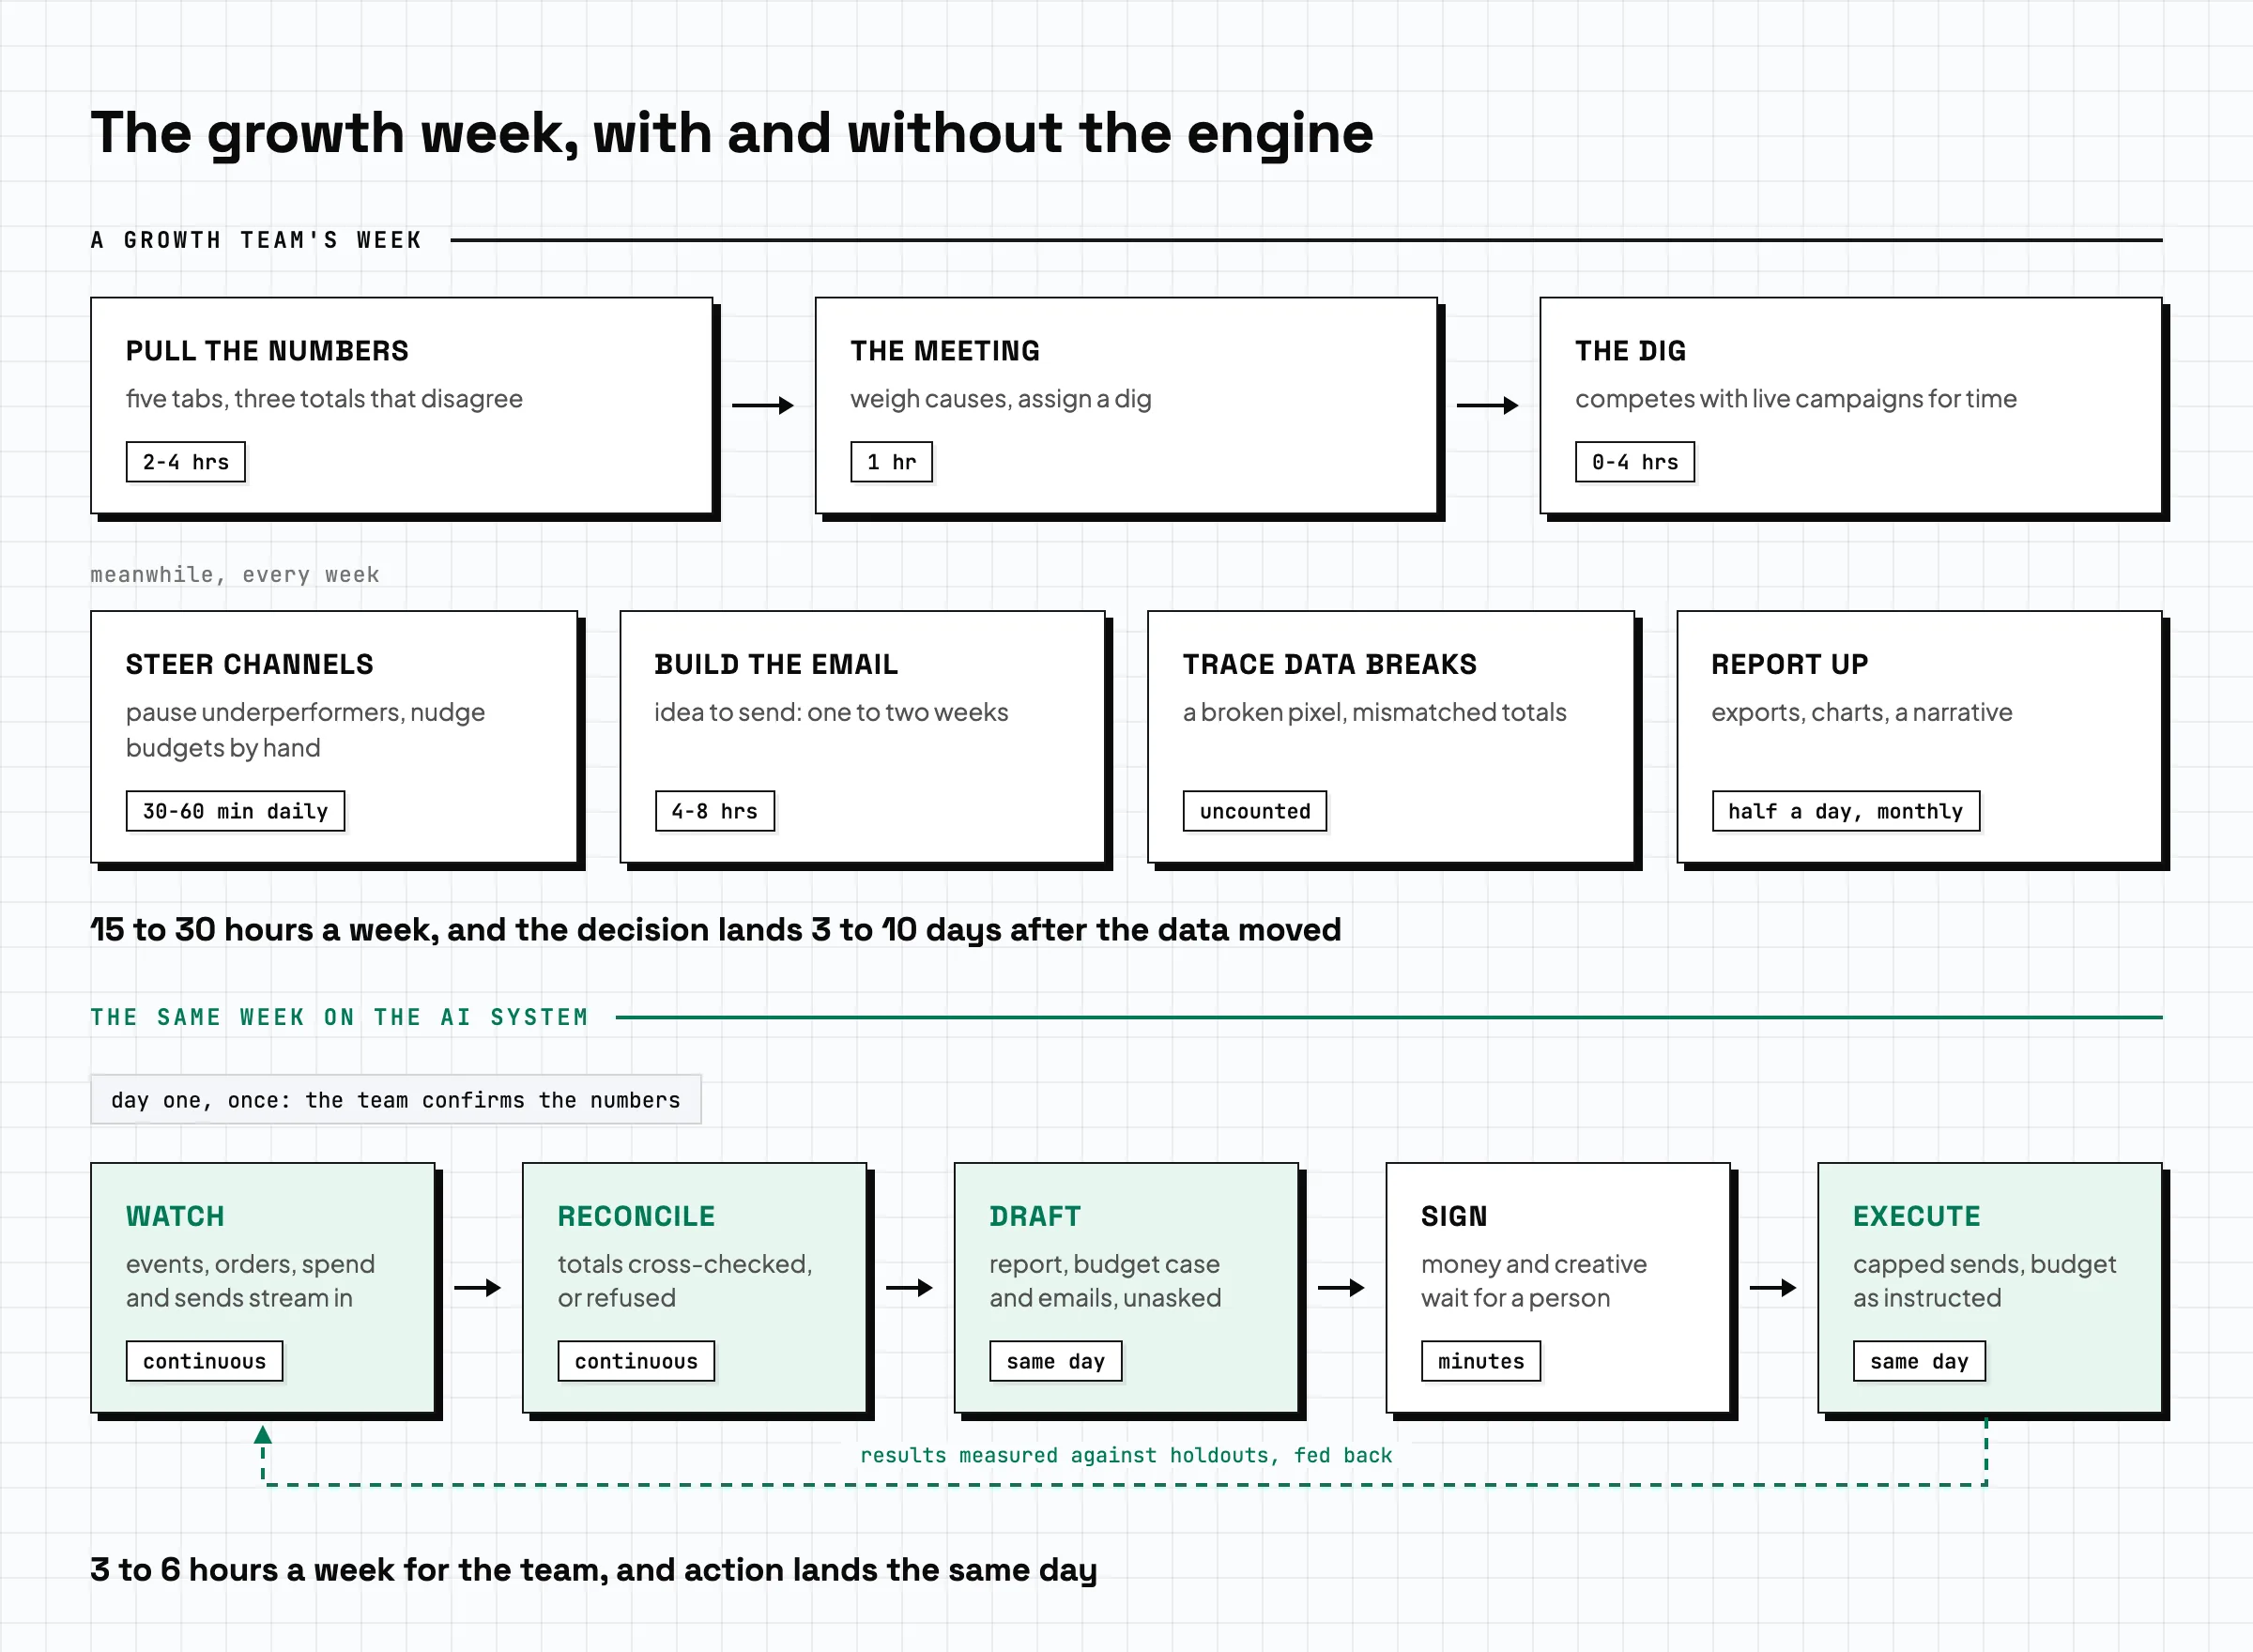Click the '15 to 30 hours a week' summary line
The width and height of the screenshot is (2253, 1652).
coord(716,930)
